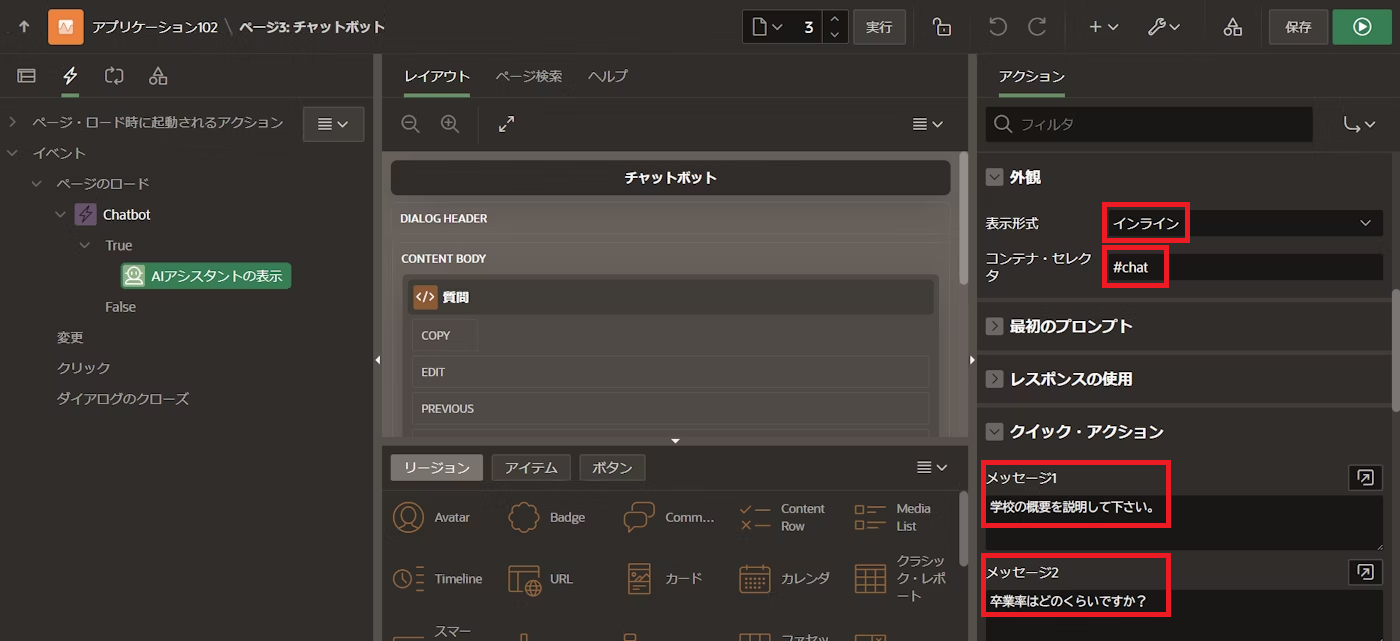Collapse the Chatbot dynamic action node
Screen dimensions: 1400x641
click(x=61, y=214)
